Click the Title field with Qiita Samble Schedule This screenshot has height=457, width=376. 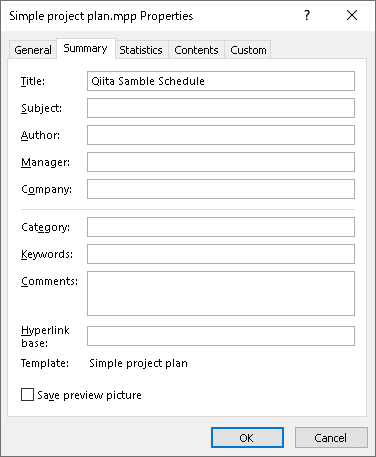tap(221, 81)
